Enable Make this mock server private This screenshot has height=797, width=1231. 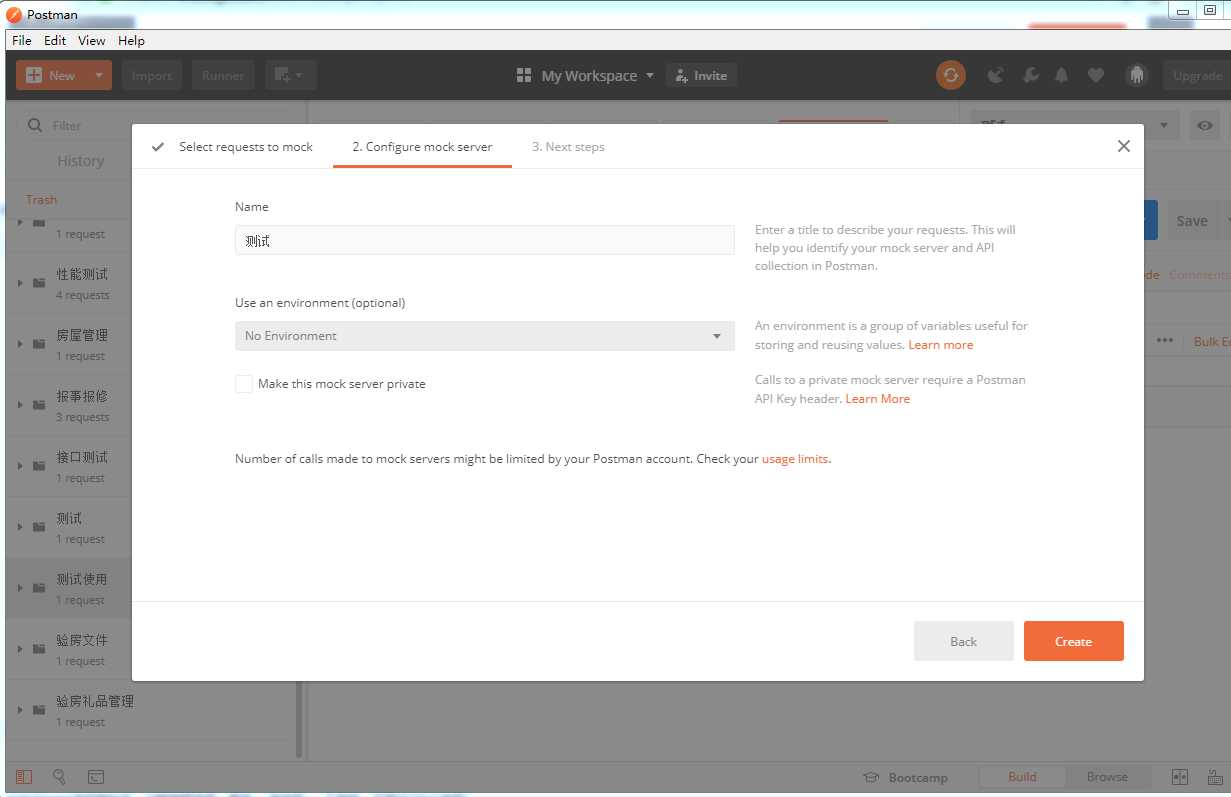tap(244, 384)
